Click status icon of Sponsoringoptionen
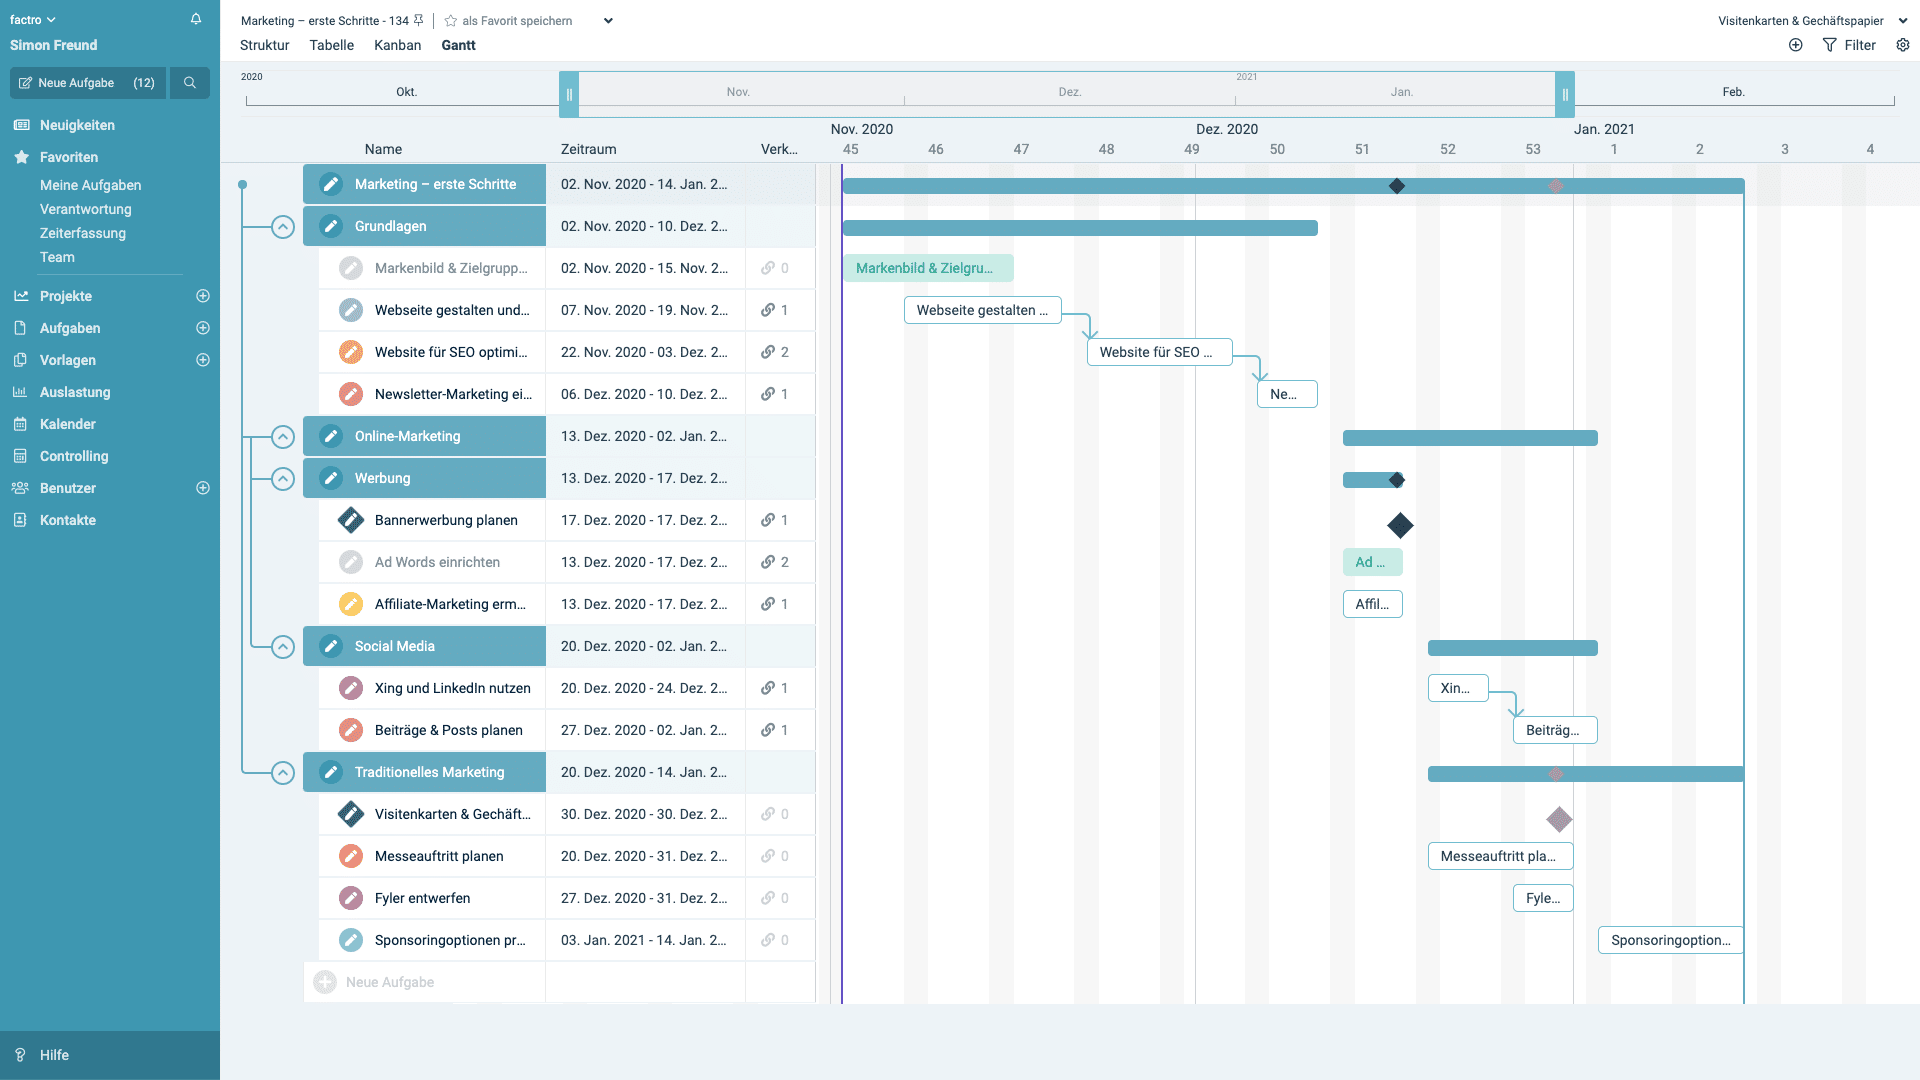The height and width of the screenshot is (1080, 1920). 351,940
